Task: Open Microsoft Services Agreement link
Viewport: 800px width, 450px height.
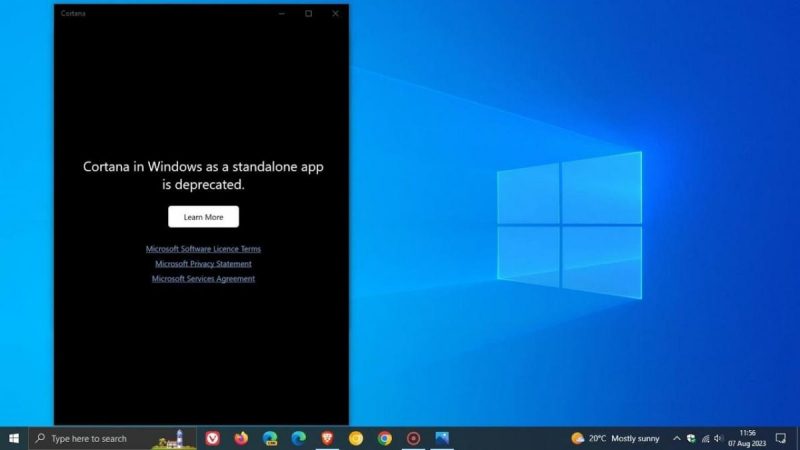Action: pyautogui.click(x=203, y=279)
